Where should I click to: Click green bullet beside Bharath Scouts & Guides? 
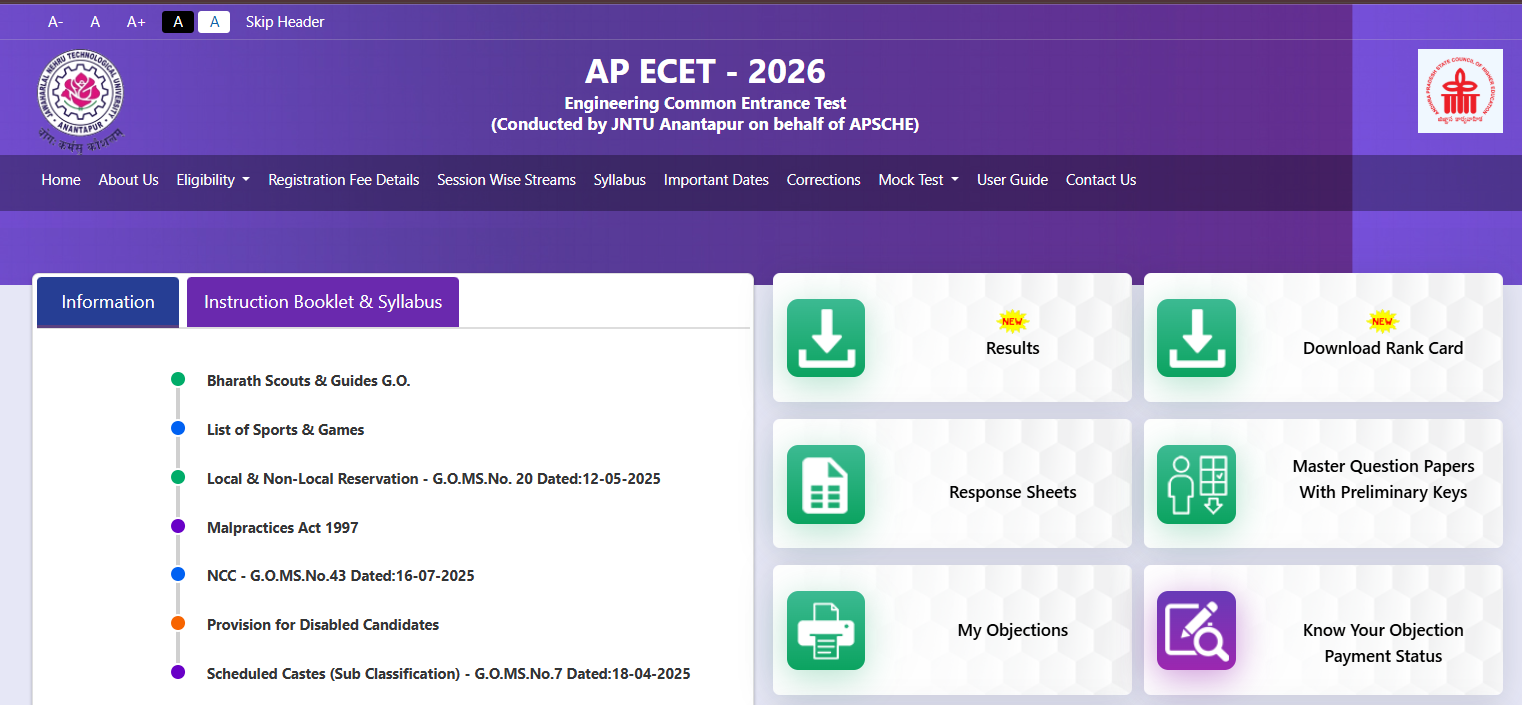(178, 379)
